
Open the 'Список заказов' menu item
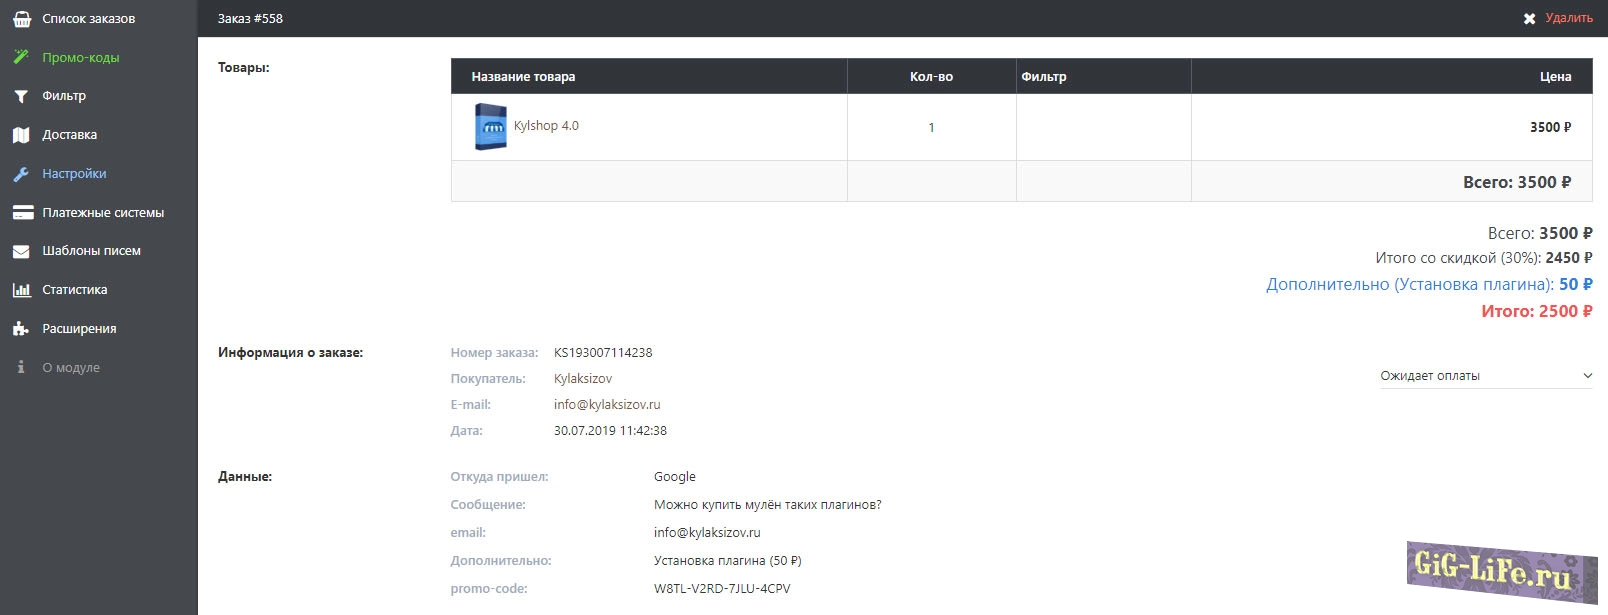pos(88,19)
